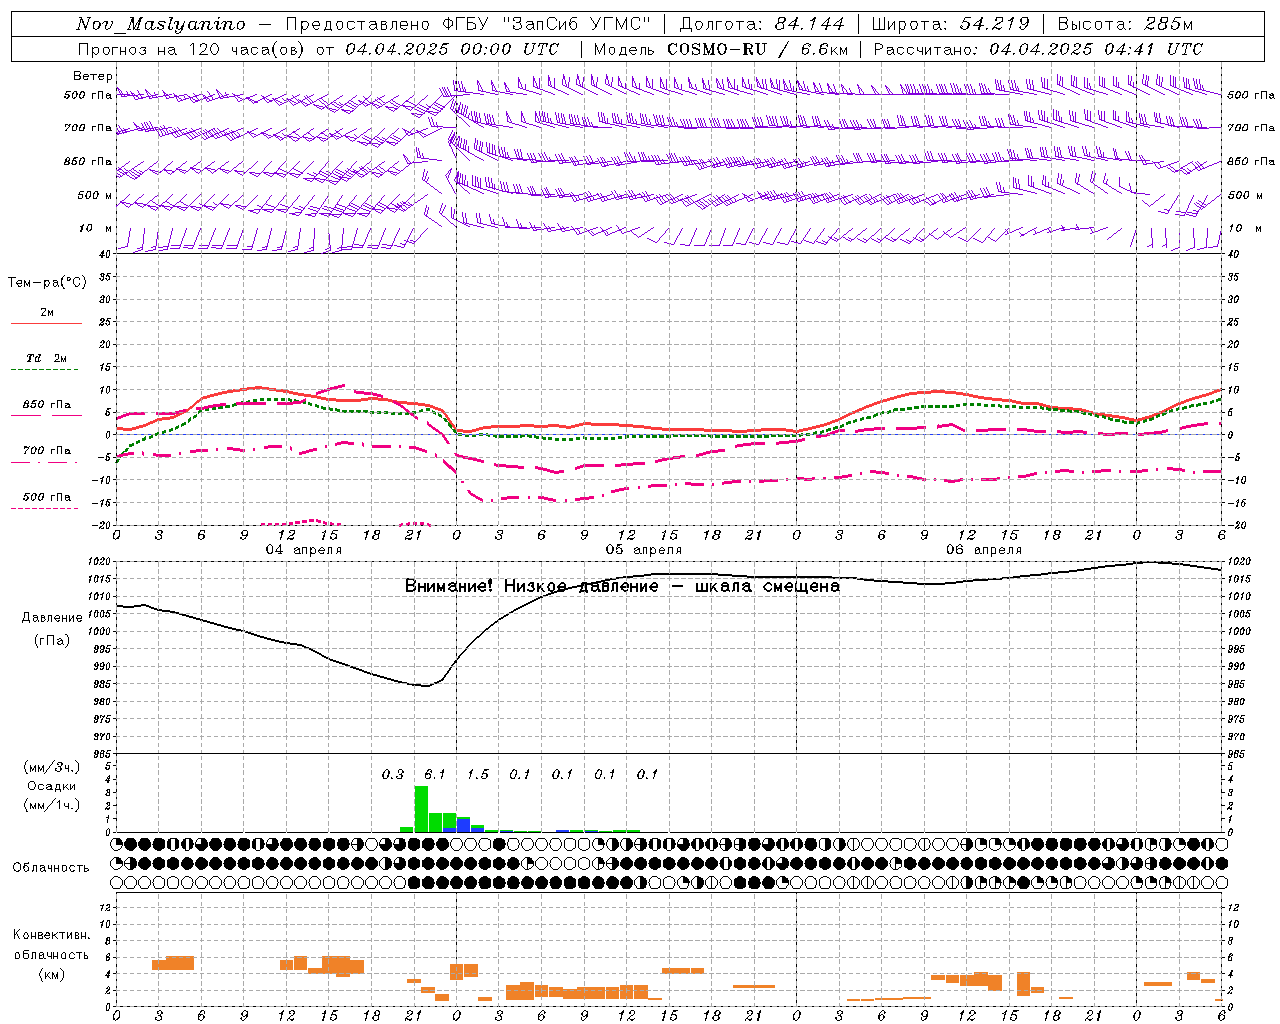Click the date label 06 апреля
This screenshot has width=1280, height=1024.
pyautogui.click(x=983, y=550)
